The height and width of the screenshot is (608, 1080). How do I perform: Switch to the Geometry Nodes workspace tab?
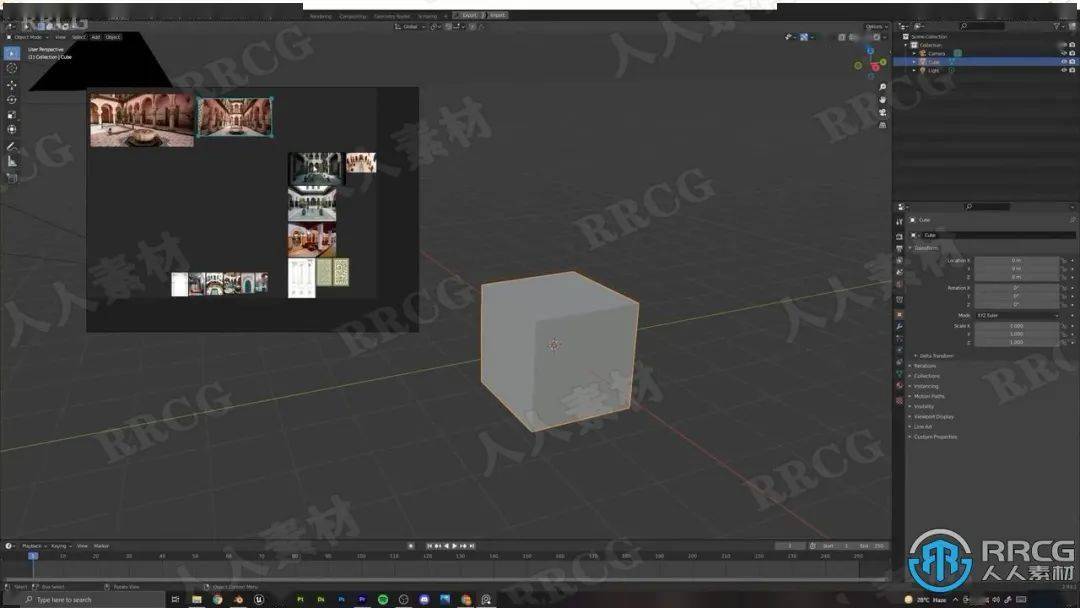(x=392, y=16)
